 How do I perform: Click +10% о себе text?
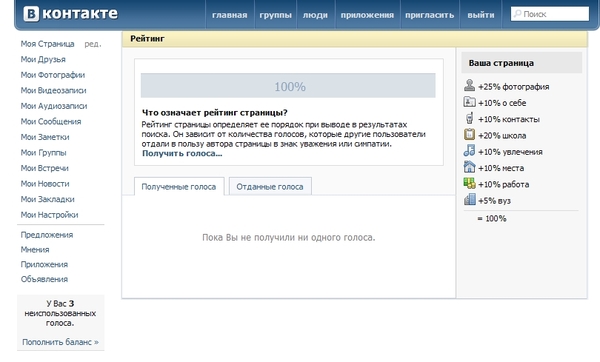click(502, 103)
